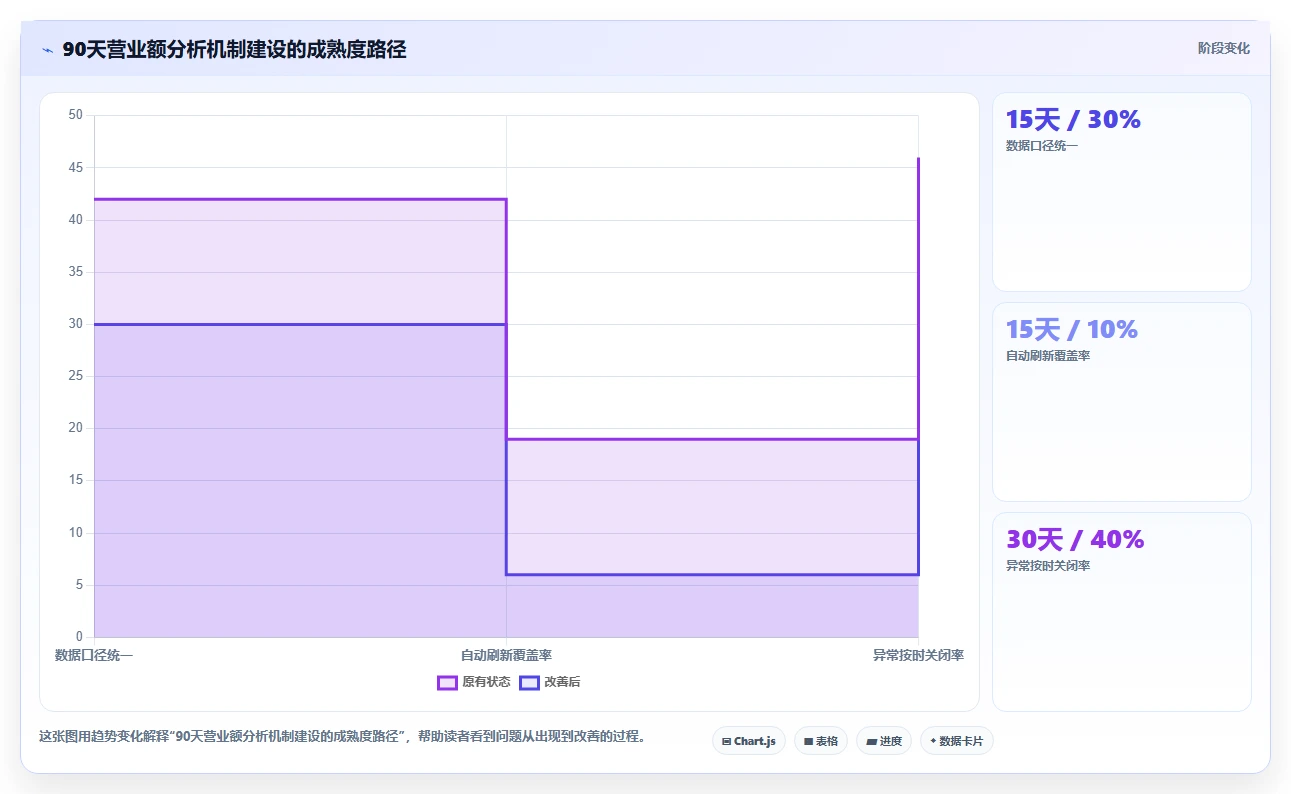Screen dimensions: 1291x794
Task: Click the 数据口径统一 card caption
Action: pyautogui.click(x=1042, y=146)
